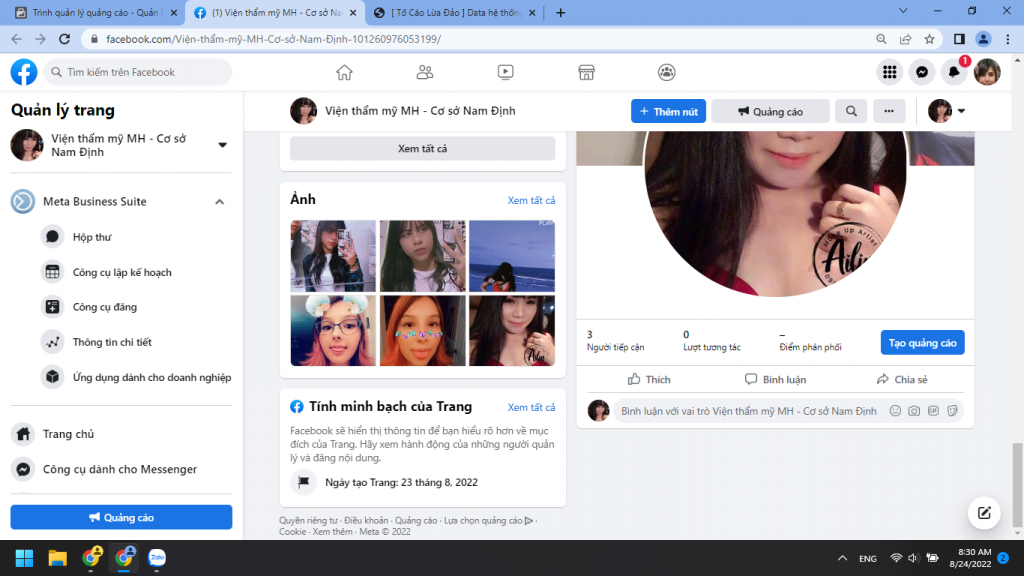Collapse the Meta Business Suite section
This screenshot has height=576, width=1024.
[219, 202]
